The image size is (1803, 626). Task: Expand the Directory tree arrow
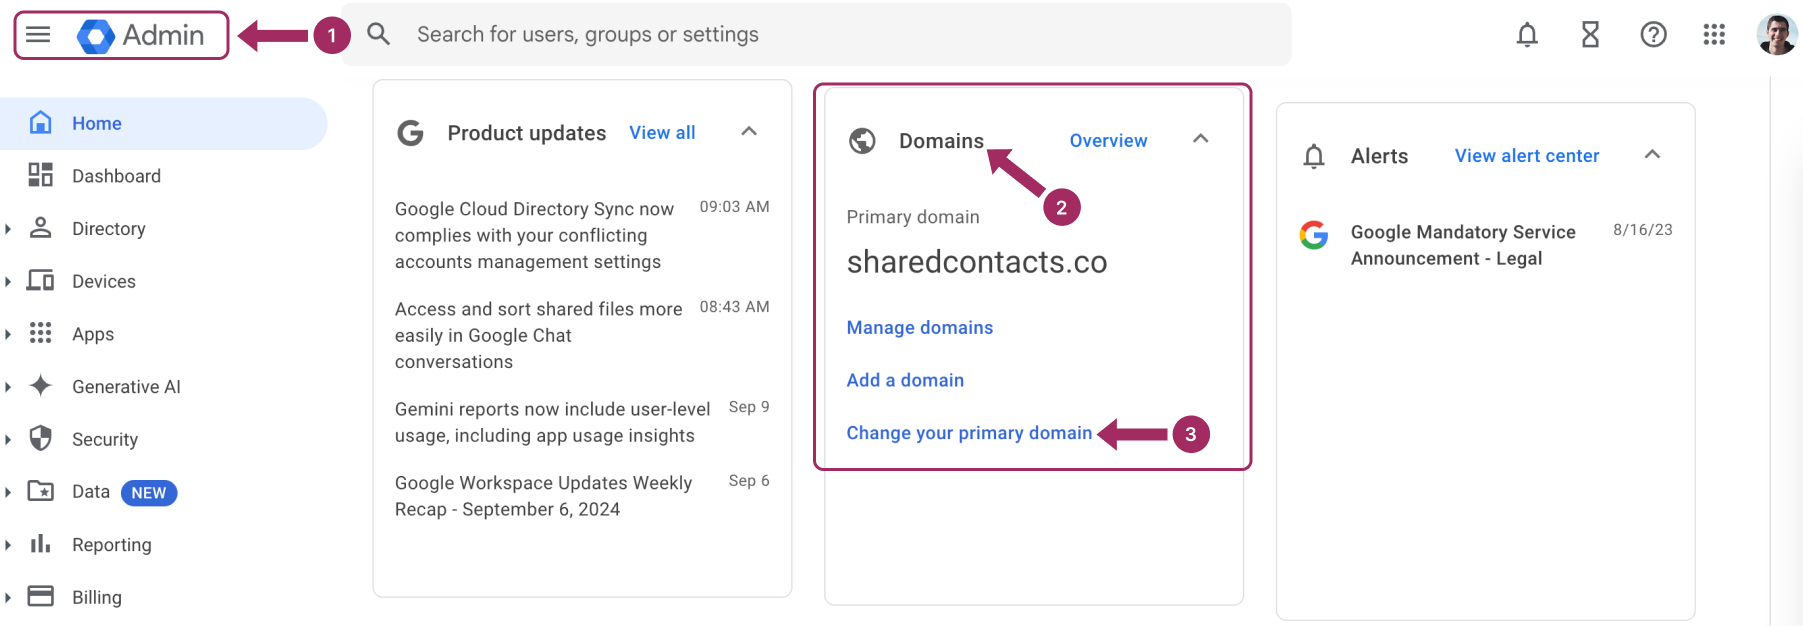tap(8, 229)
